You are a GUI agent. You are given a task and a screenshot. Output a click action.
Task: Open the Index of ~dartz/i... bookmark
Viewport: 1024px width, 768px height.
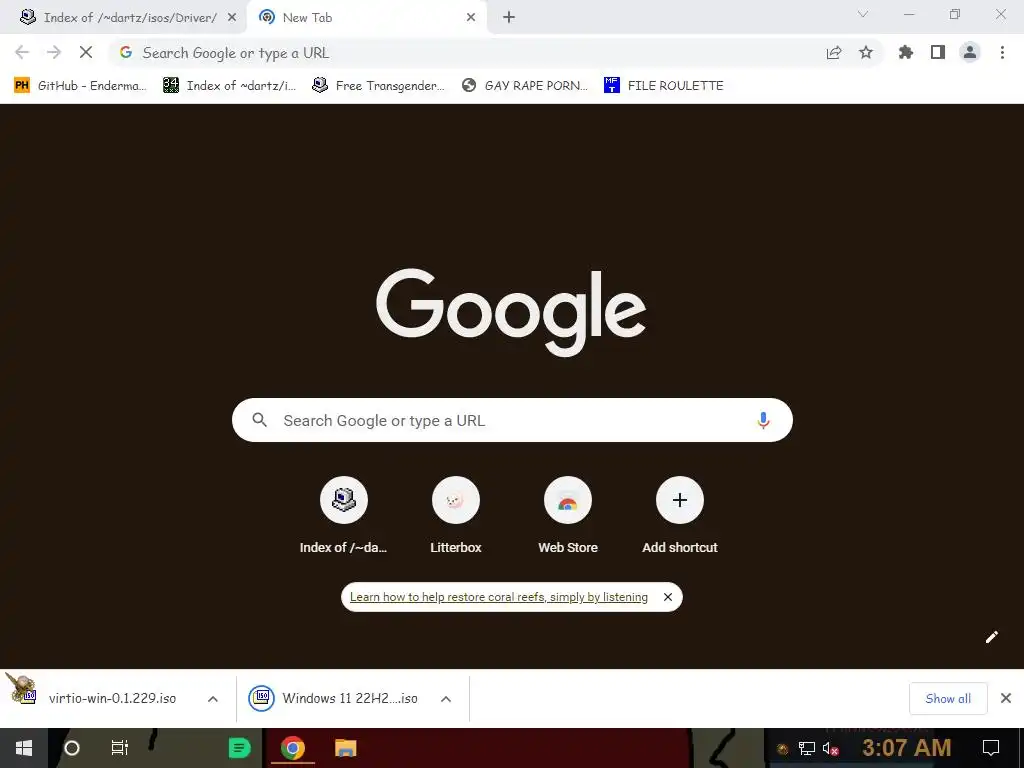pos(229,85)
